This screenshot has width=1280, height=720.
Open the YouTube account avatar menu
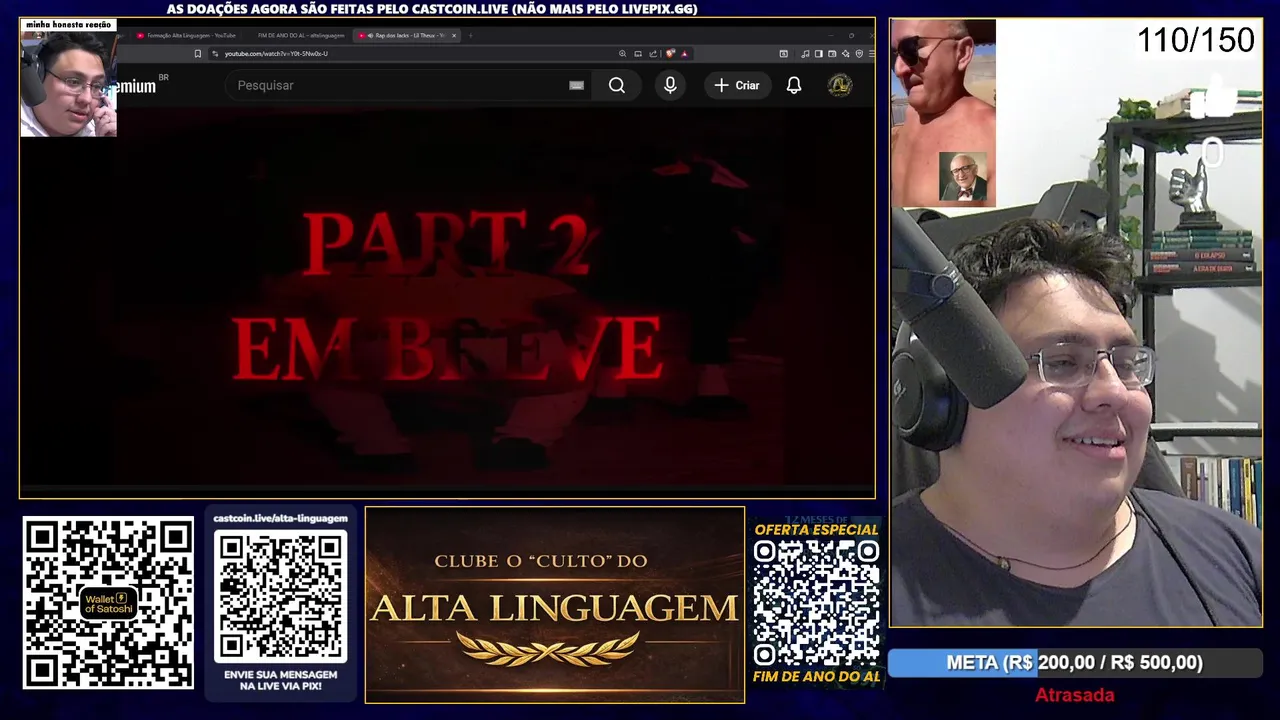pyautogui.click(x=840, y=85)
